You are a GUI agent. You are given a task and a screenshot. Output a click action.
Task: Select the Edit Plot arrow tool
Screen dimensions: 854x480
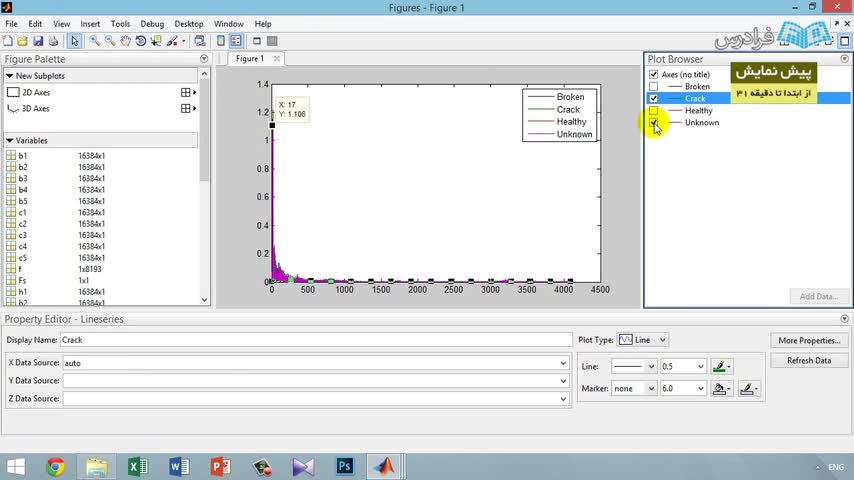[x=75, y=41]
